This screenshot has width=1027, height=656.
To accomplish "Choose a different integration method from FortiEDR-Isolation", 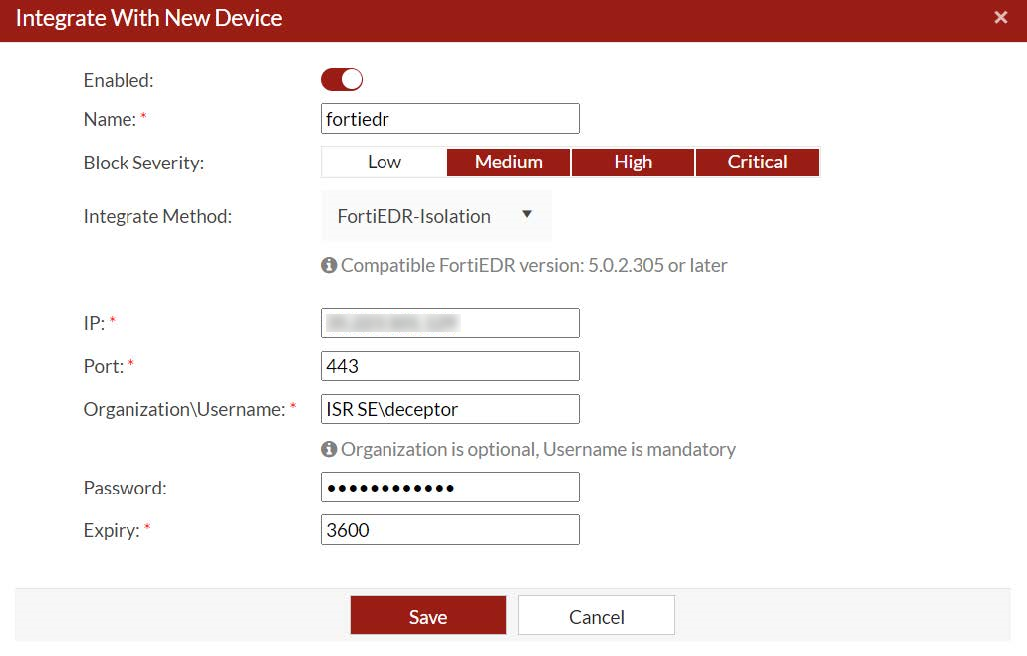I will pyautogui.click(x=435, y=216).
